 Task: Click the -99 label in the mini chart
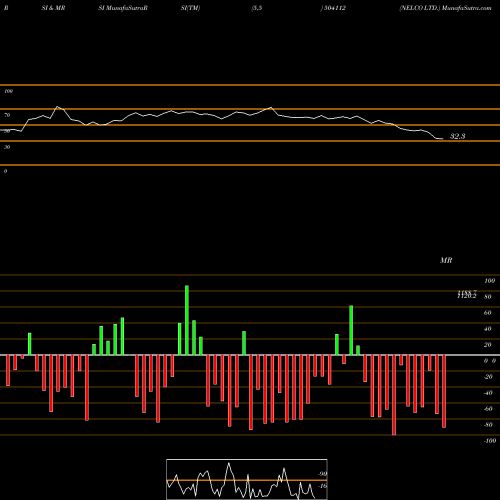323,474
